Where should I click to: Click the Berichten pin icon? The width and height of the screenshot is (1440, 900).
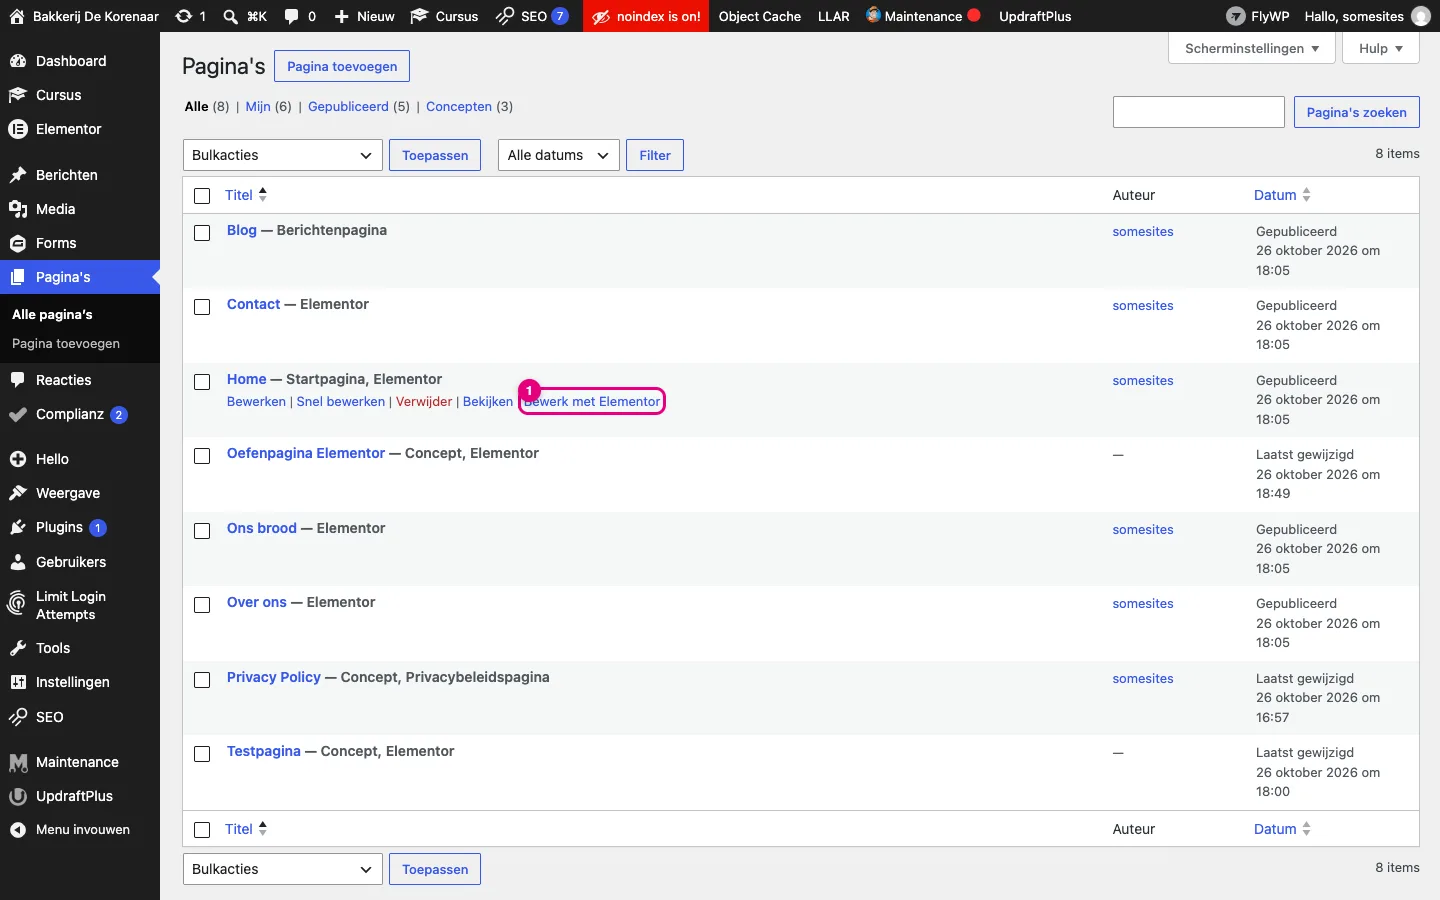point(17,175)
